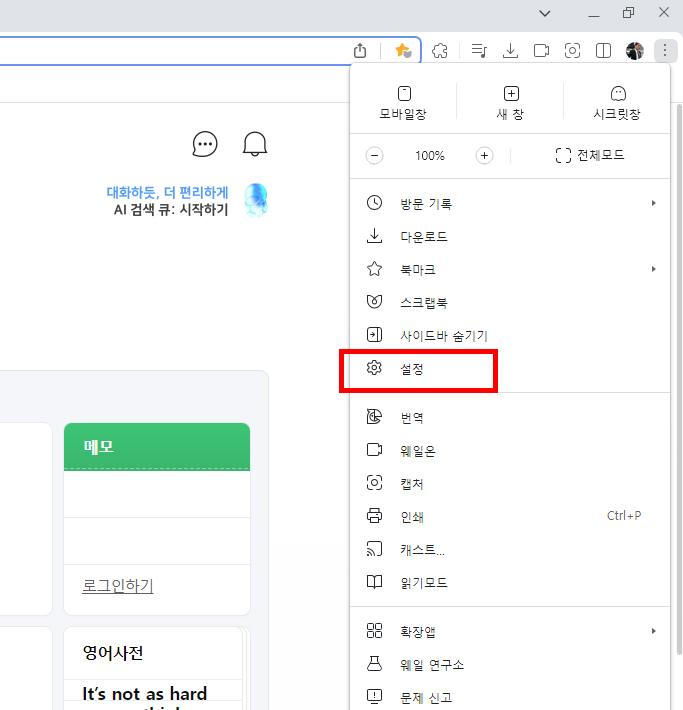Click the report icon beside 문제 신고
The height and width of the screenshot is (710, 683).
(374, 696)
